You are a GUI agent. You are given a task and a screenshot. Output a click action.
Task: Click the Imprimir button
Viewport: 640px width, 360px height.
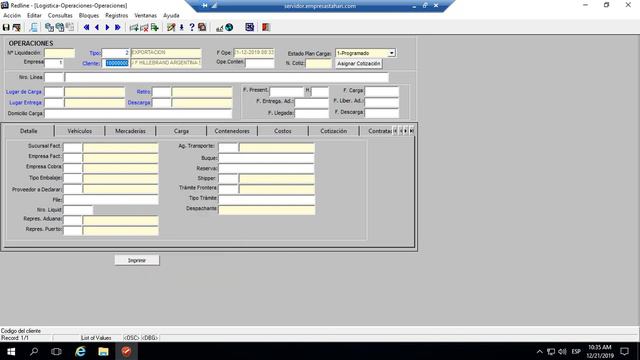[x=137, y=260]
